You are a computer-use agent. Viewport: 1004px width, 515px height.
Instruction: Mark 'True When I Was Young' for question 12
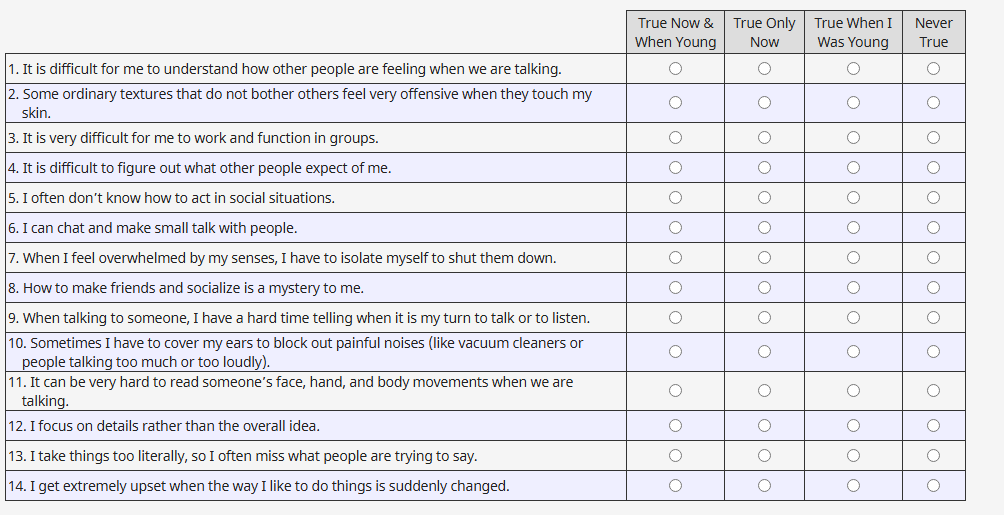(853, 426)
